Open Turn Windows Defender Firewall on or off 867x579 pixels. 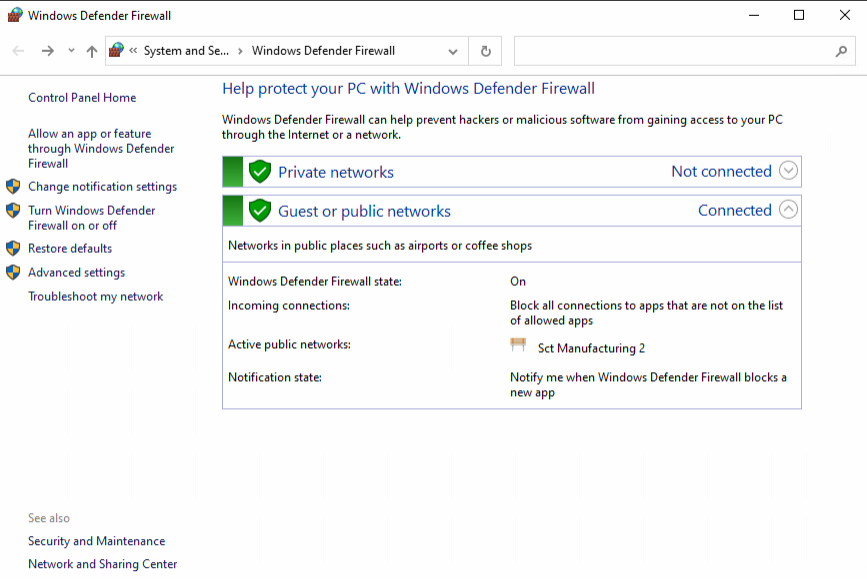tap(92, 218)
